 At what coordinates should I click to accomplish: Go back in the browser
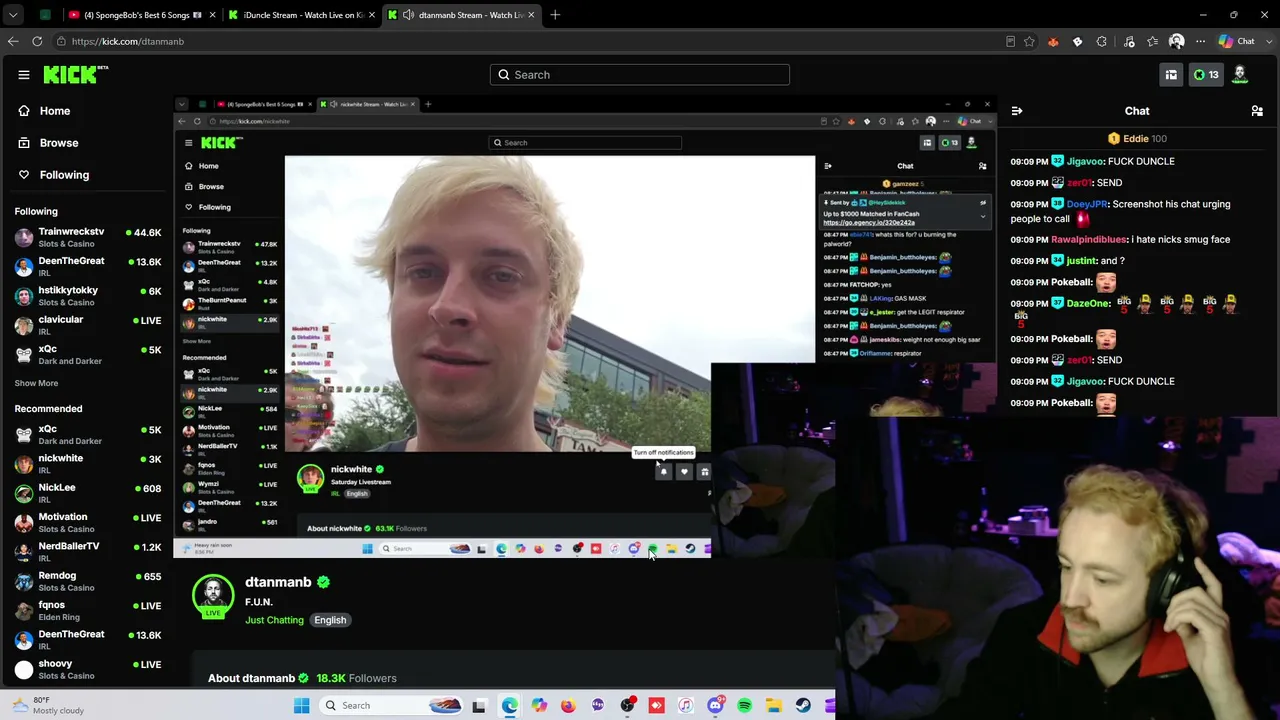pos(13,41)
